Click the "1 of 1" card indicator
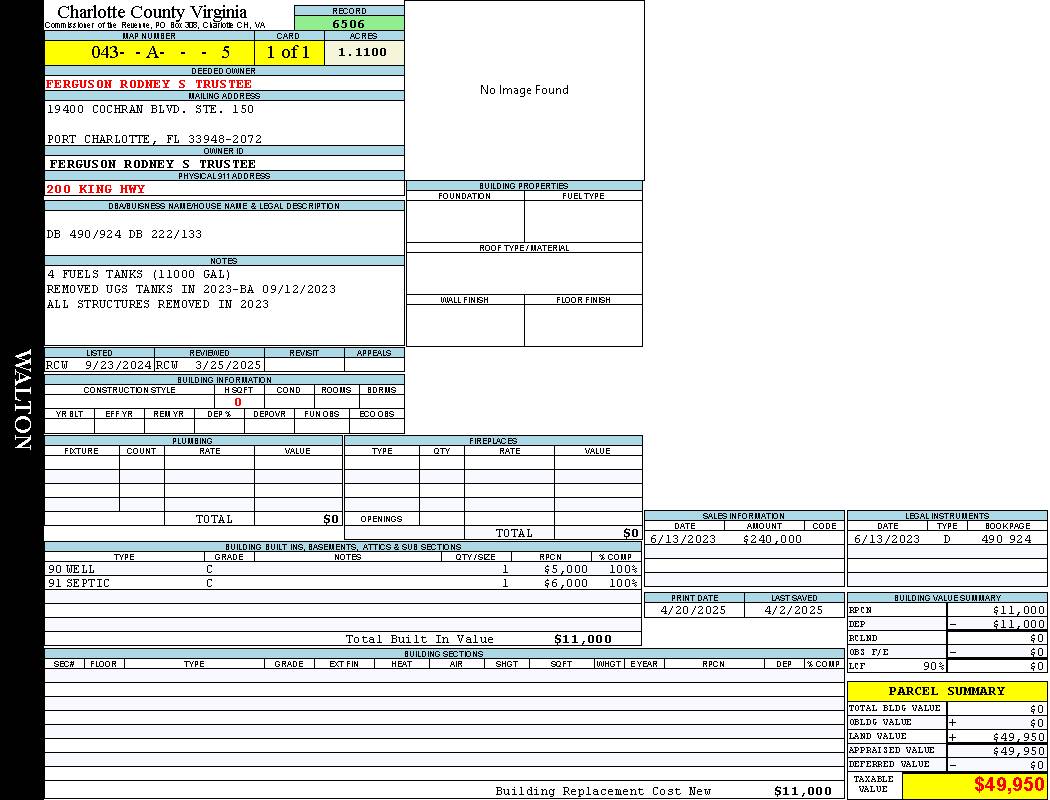This screenshot has width=1050, height=800. point(288,52)
